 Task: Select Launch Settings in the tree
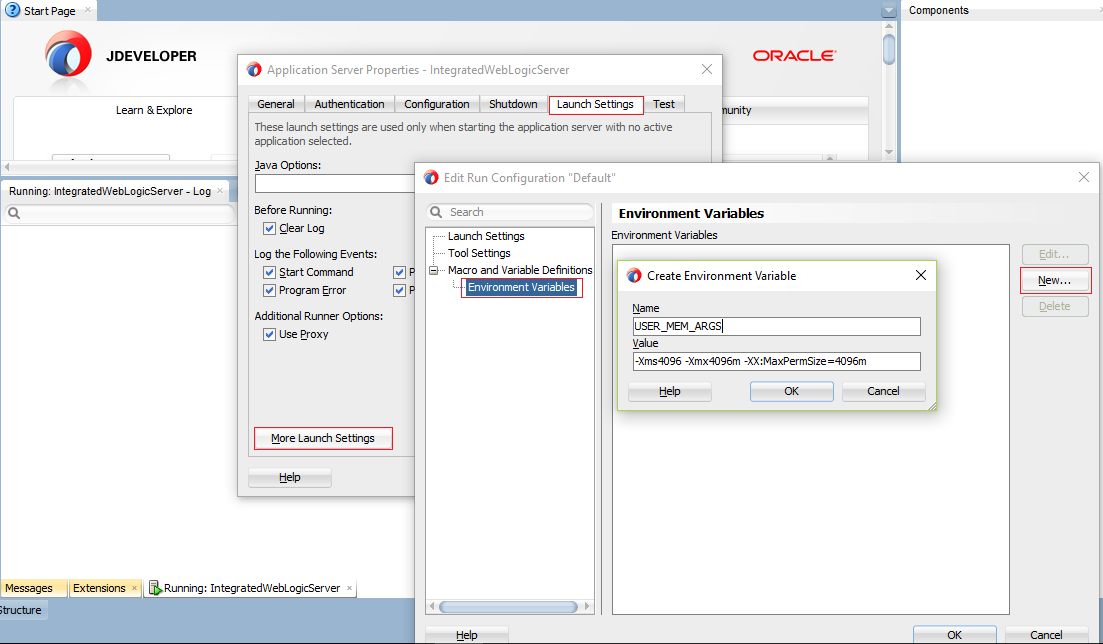tap(486, 236)
